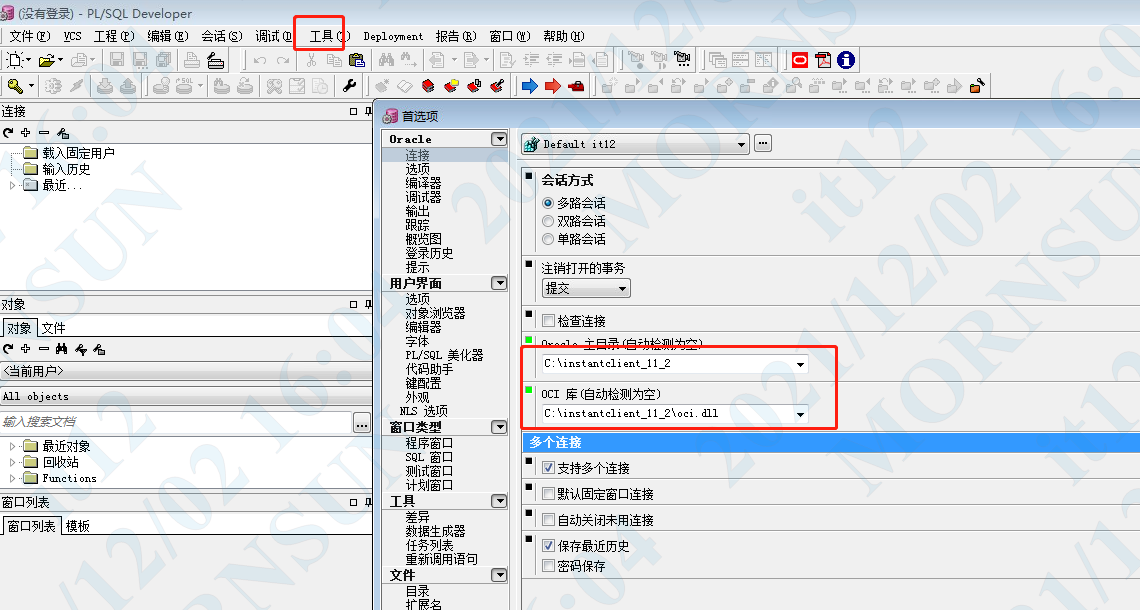Open a new program window via the New icon
1140x610 pixels.
point(12,60)
